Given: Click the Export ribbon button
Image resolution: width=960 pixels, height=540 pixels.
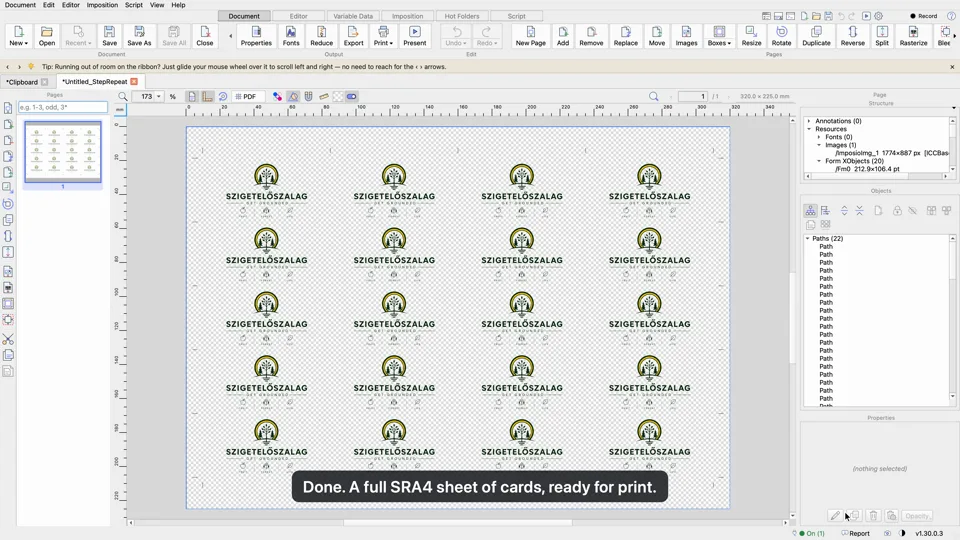Looking at the screenshot, I should 353,36.
